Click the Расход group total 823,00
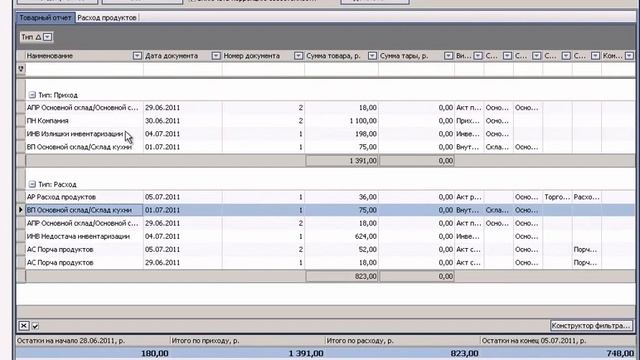Viewport: 640px width, 360px height. [x=342, y=276]
